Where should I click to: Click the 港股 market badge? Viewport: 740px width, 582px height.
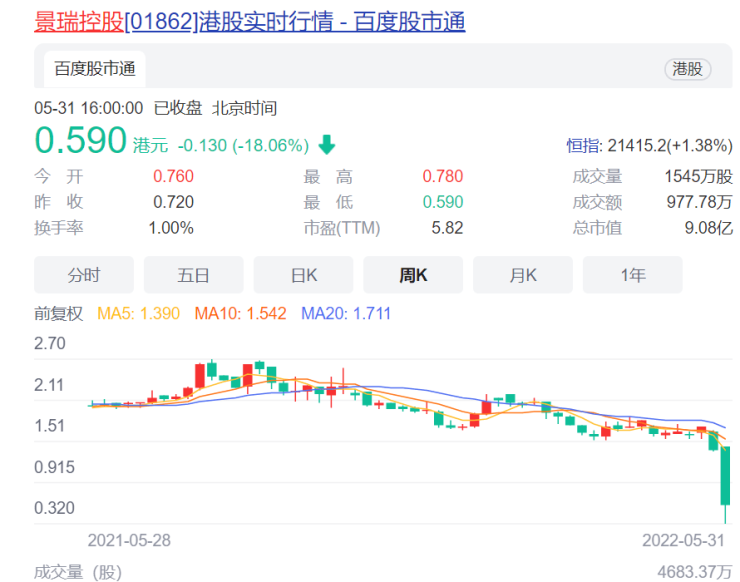[687, 69]
